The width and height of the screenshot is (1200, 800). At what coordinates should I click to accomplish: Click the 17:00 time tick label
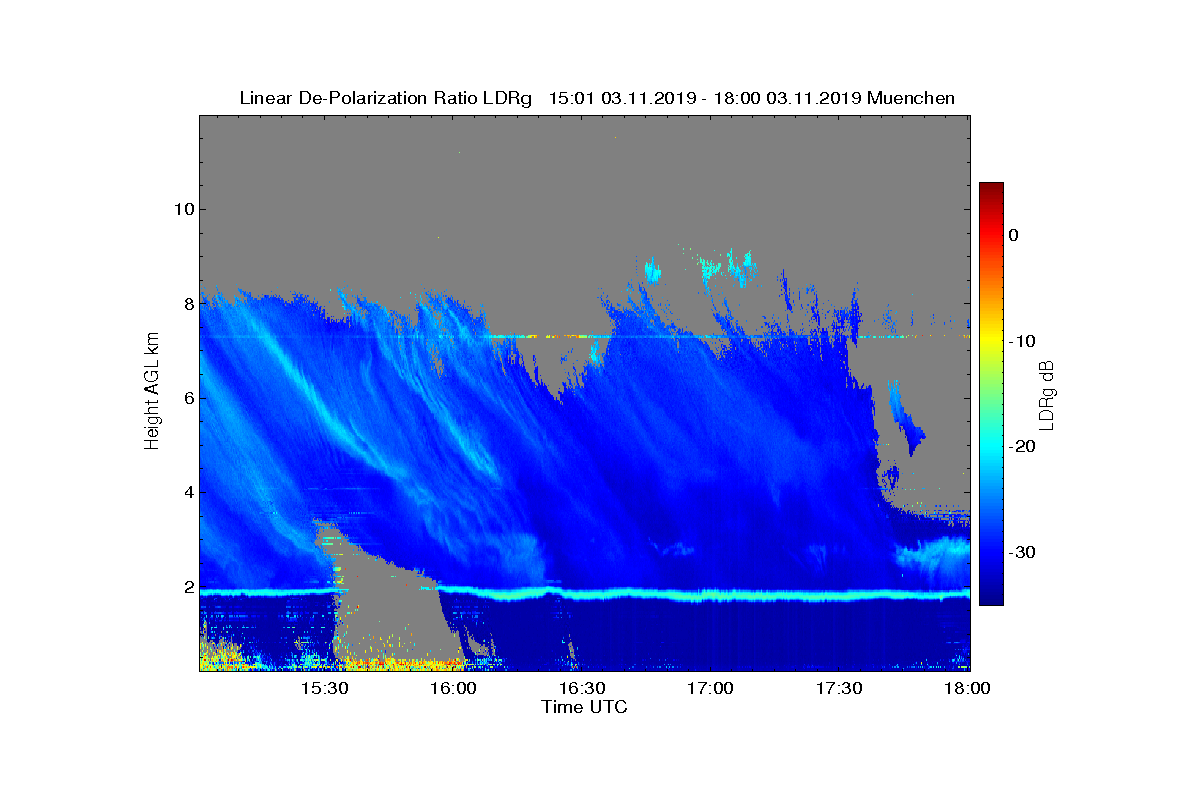point(710,688)
